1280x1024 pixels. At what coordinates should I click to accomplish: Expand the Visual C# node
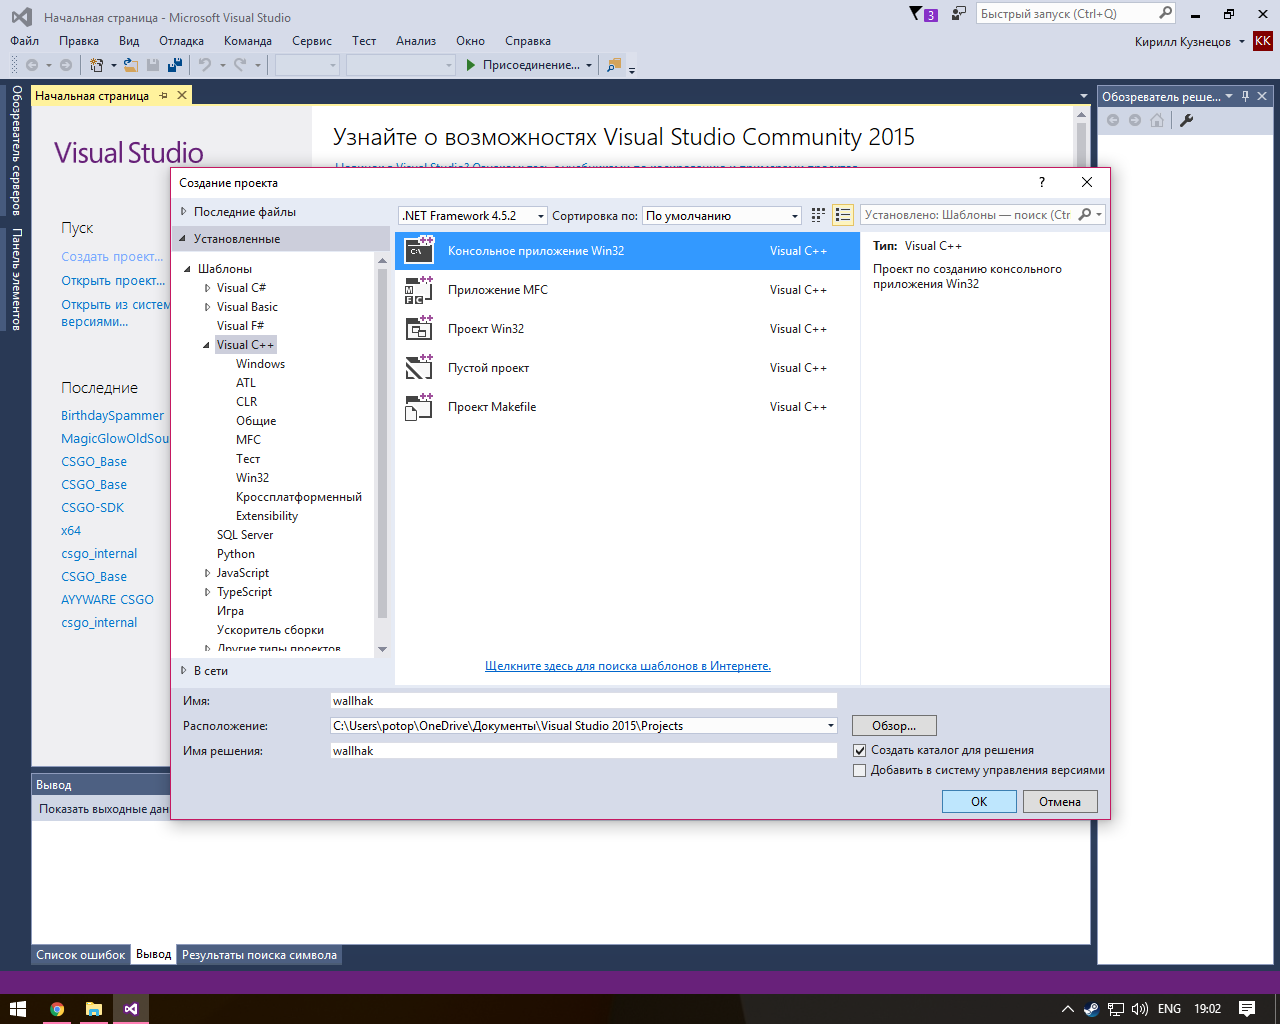tap(207, 288)
